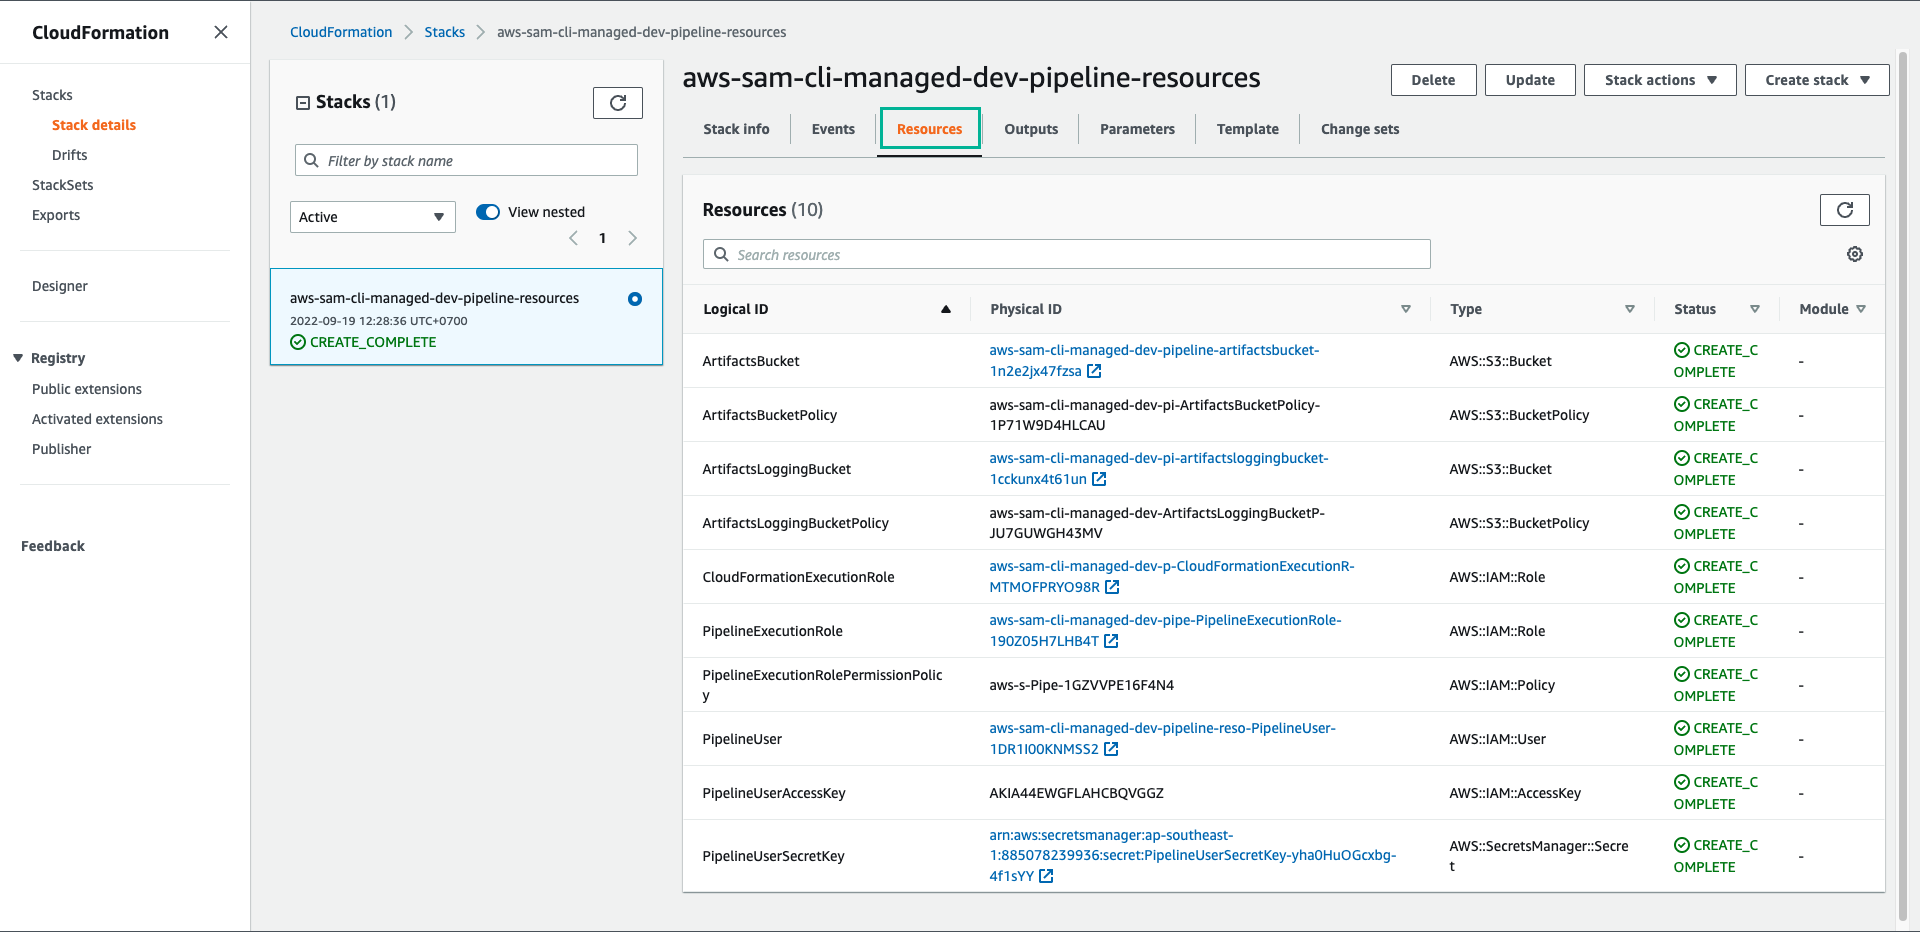This screenshot has width=1920, height=932.
Task: Click the Update stack button
Action: pos(1530,80)
